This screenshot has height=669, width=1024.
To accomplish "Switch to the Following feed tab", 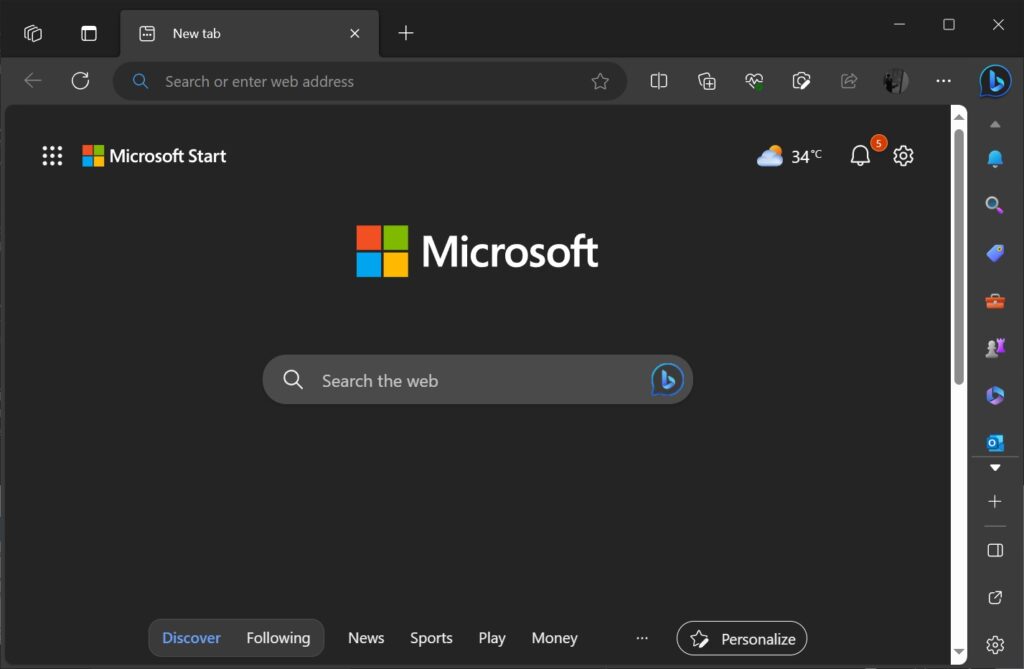I will 278,638.
